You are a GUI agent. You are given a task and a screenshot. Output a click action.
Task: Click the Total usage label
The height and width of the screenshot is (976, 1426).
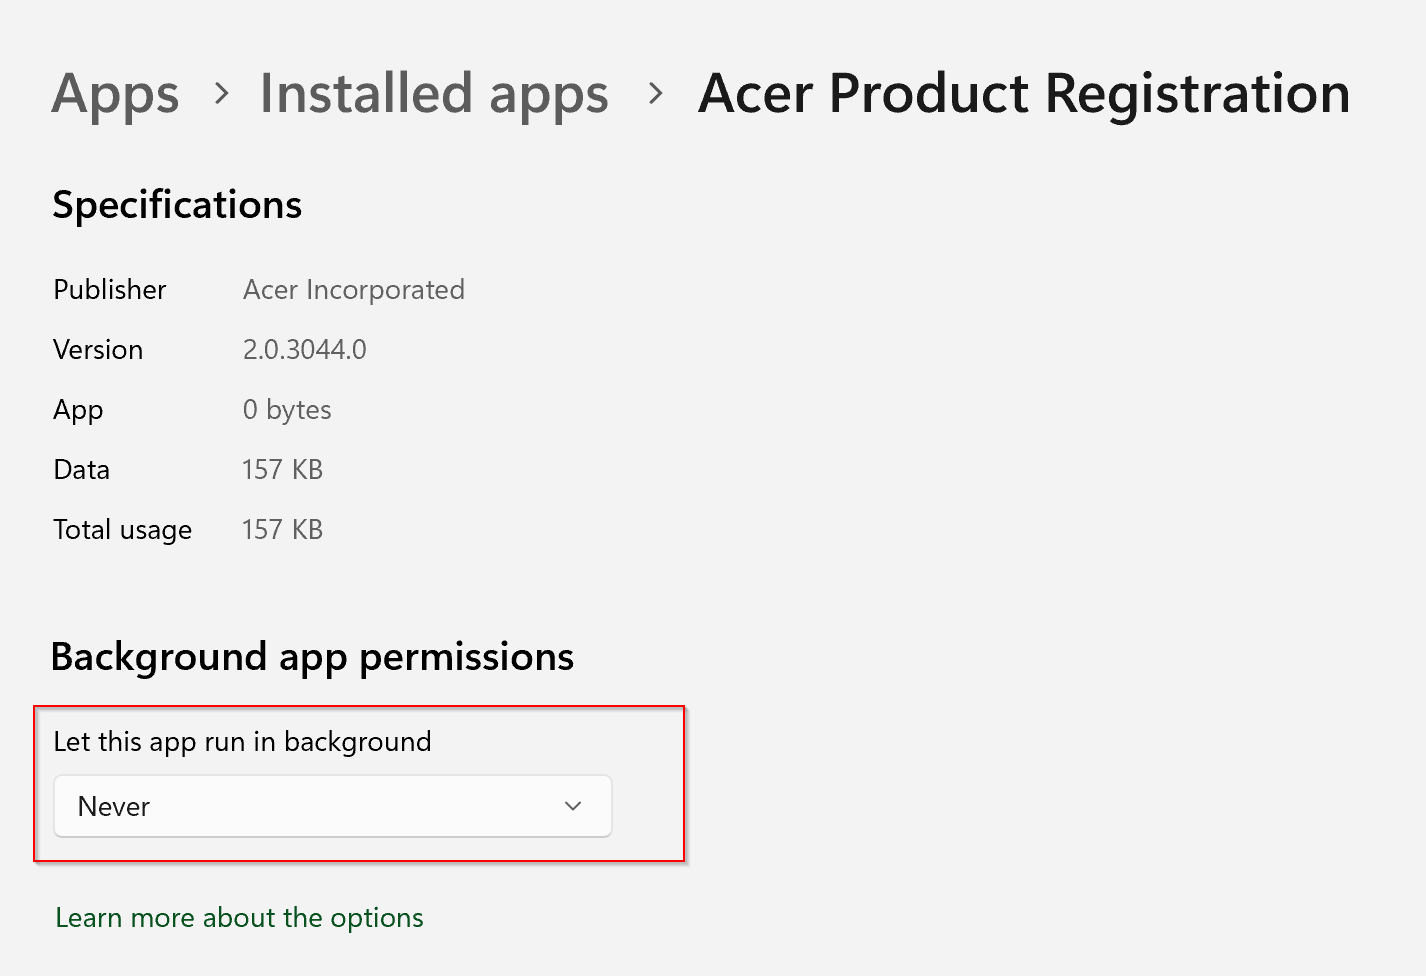point(122,530)
